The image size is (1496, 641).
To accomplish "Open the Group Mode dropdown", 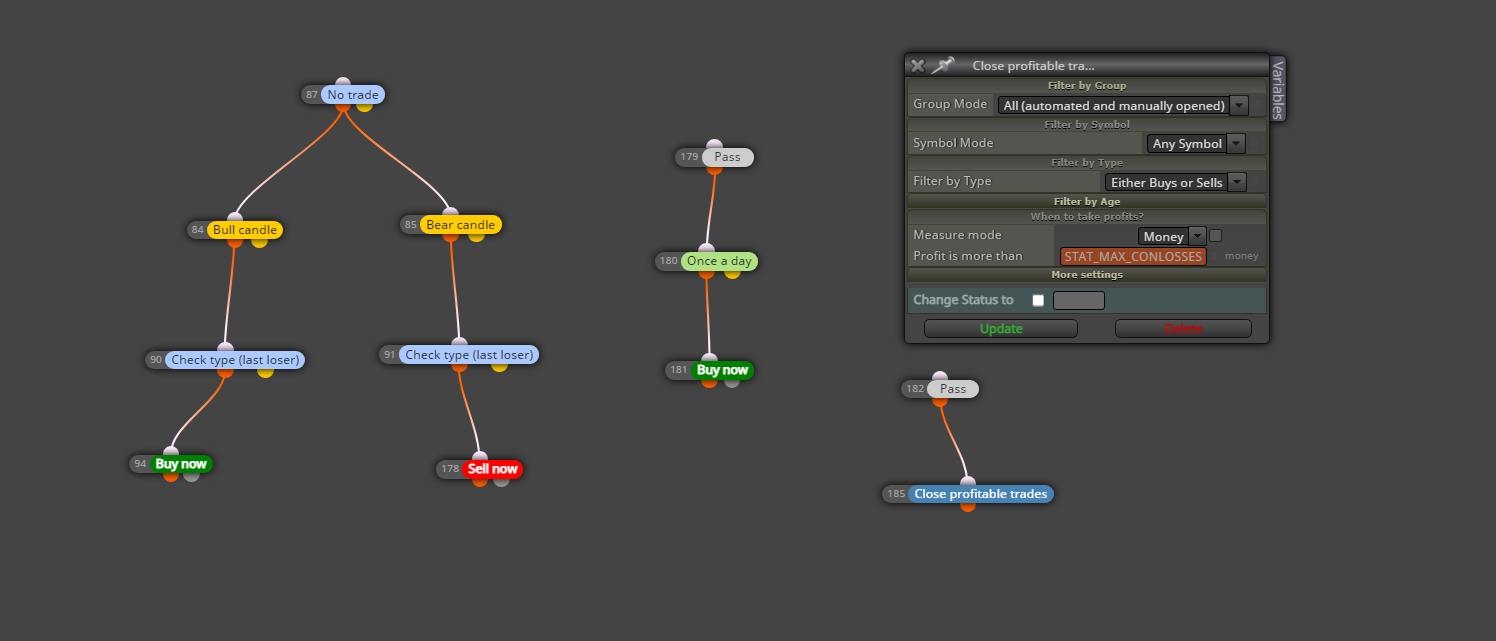I will tap(1123, 105).
